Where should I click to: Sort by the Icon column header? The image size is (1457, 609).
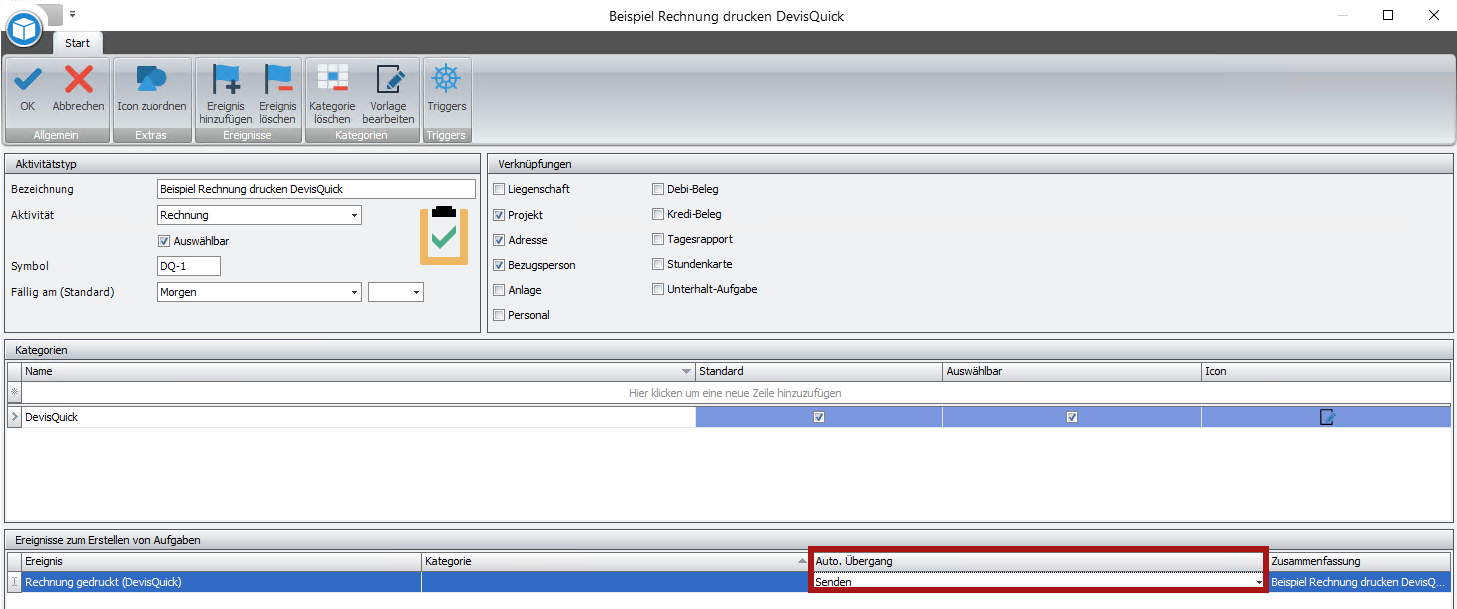click(1326, 371)
